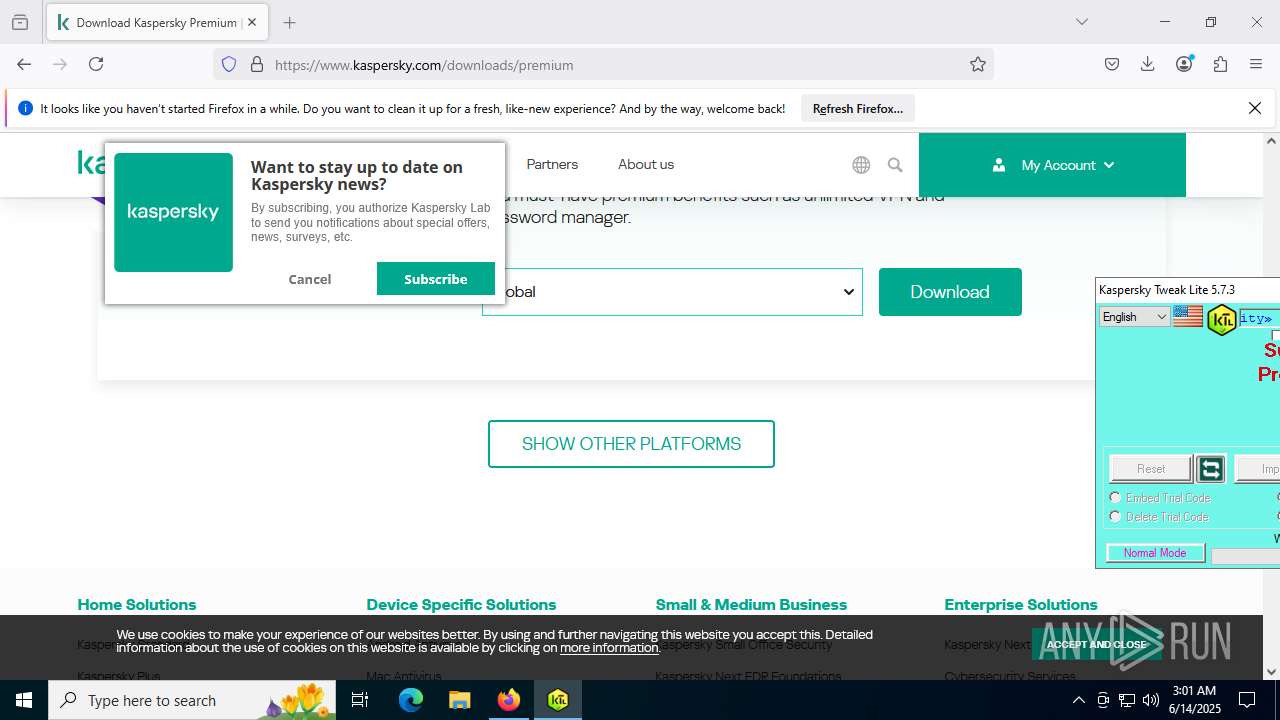The height and width of the screenshot is (720, 1280).
Task: Save page to Pocket
Action: (1112, 64)
